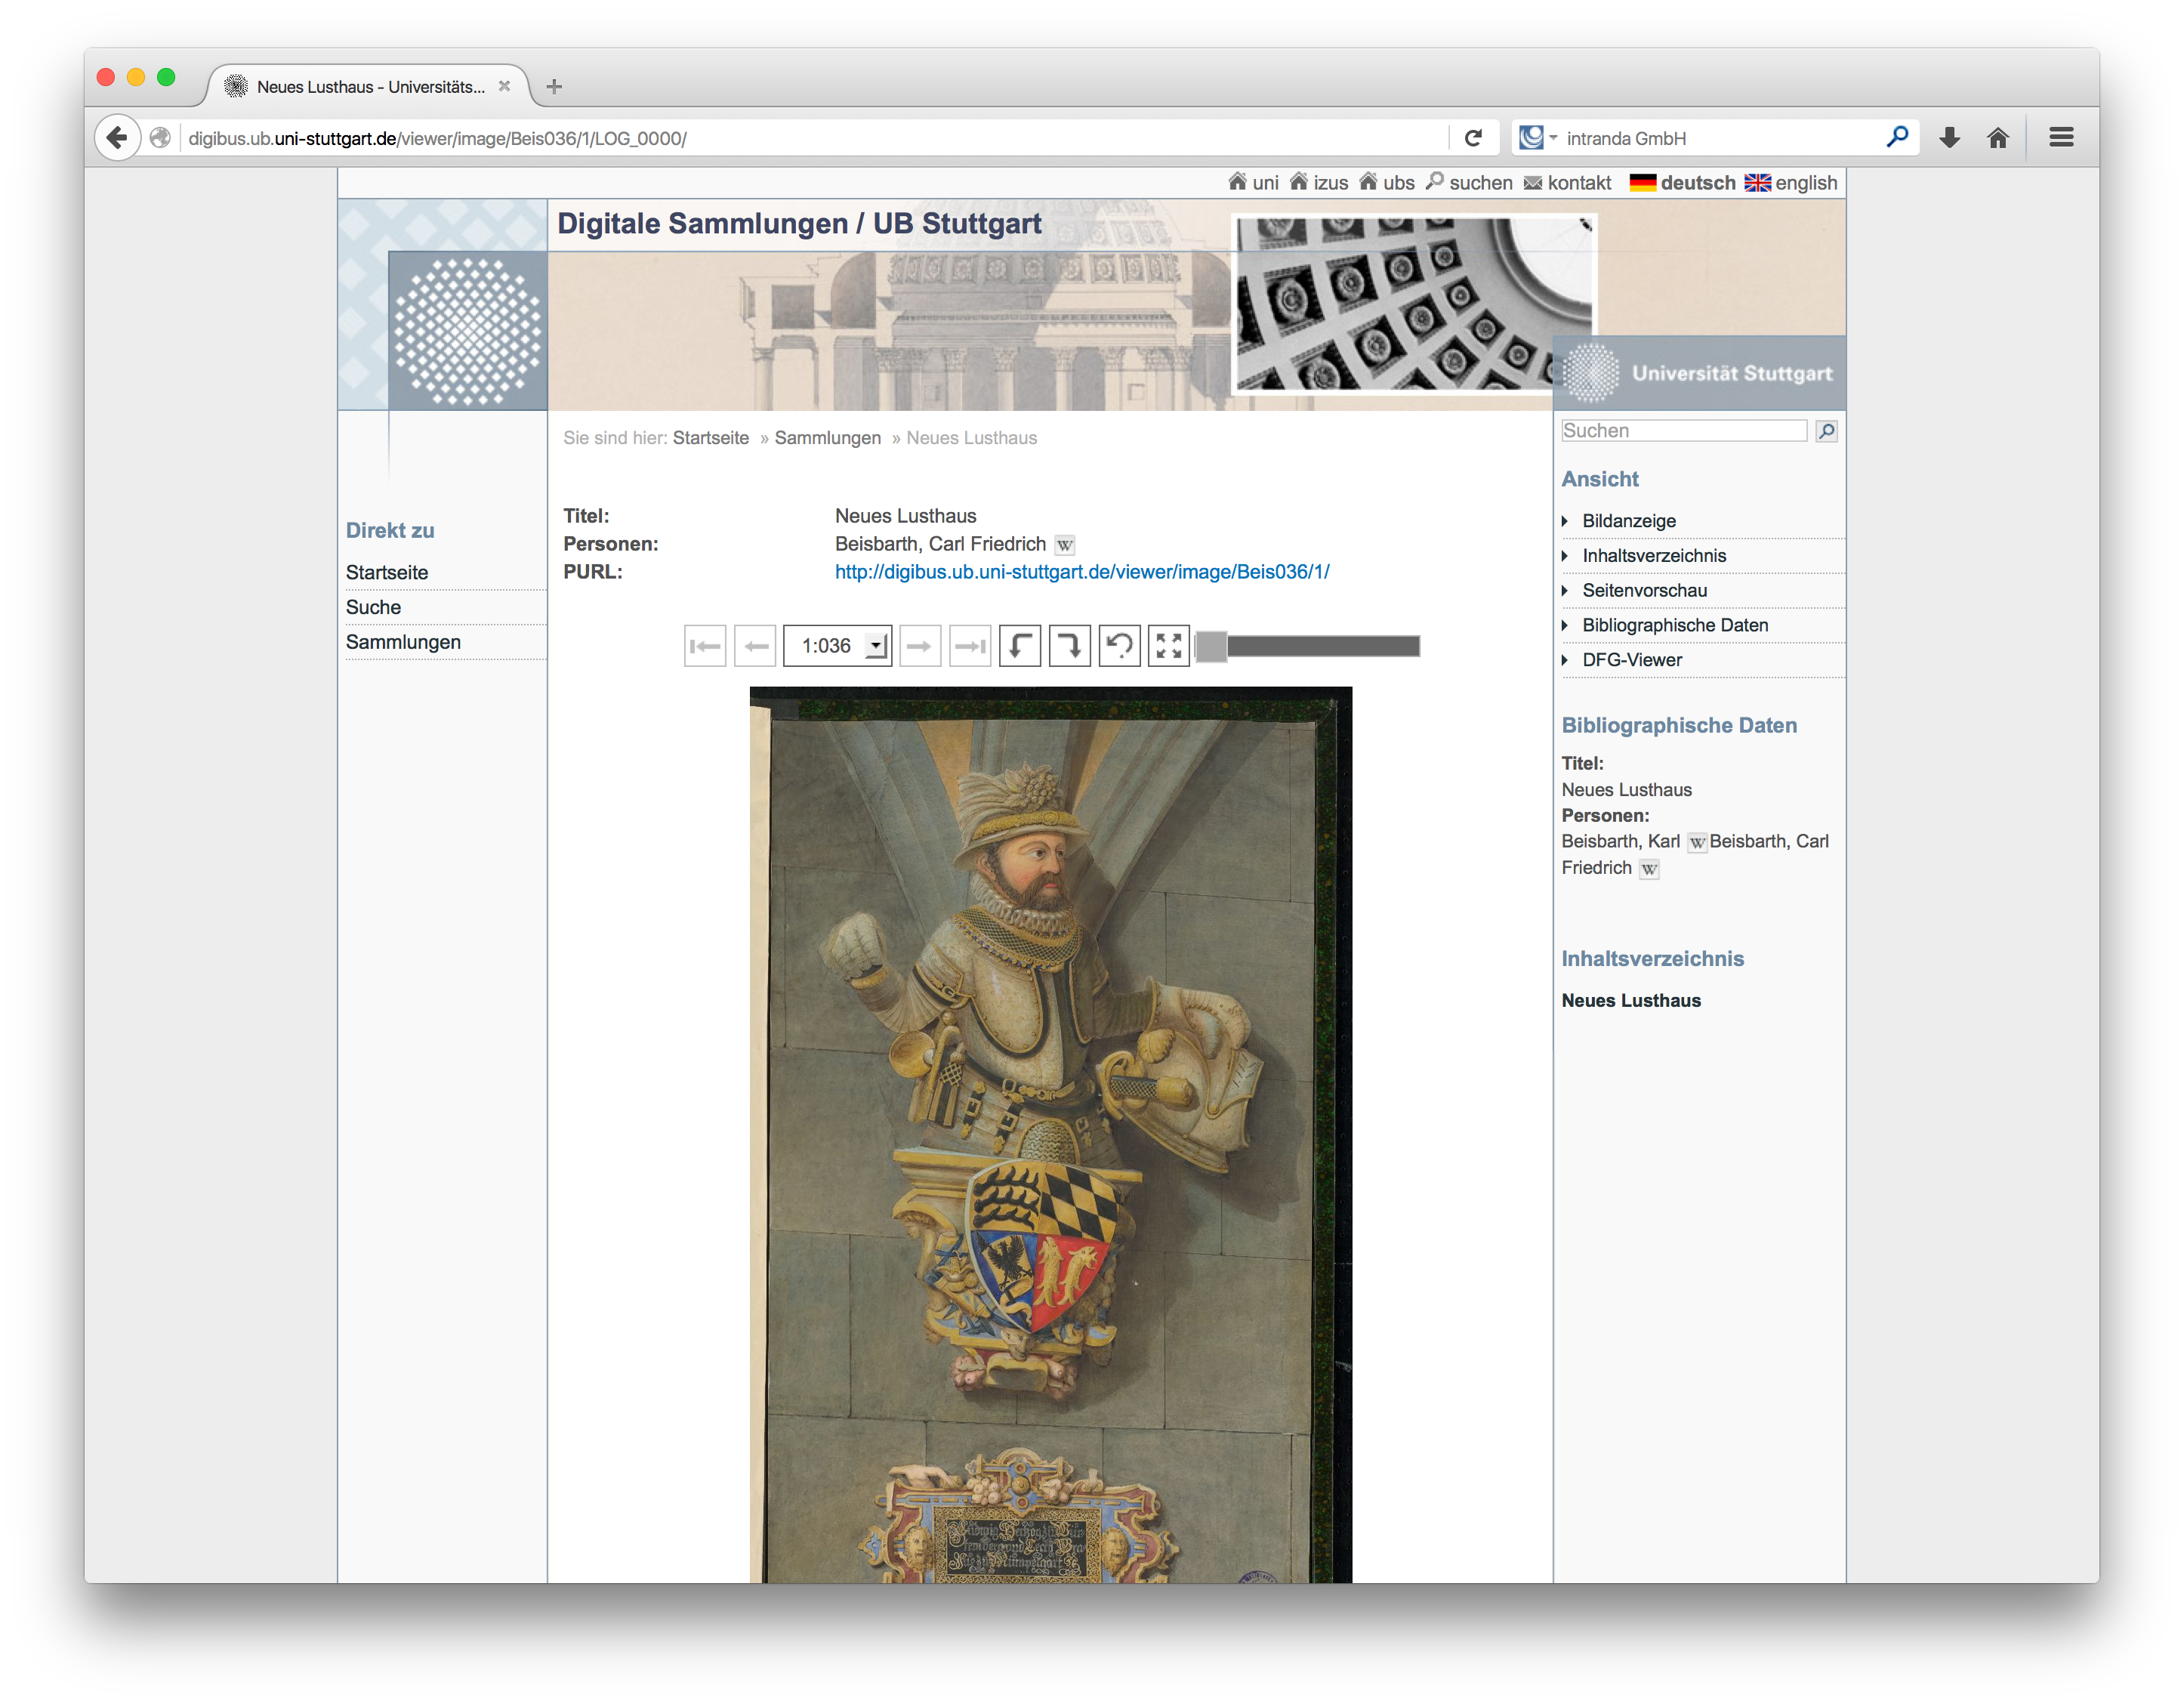Click Sammlungen breadcrumb link
The width and height of the screenshot is (2184, 1704).
[828, 438]
